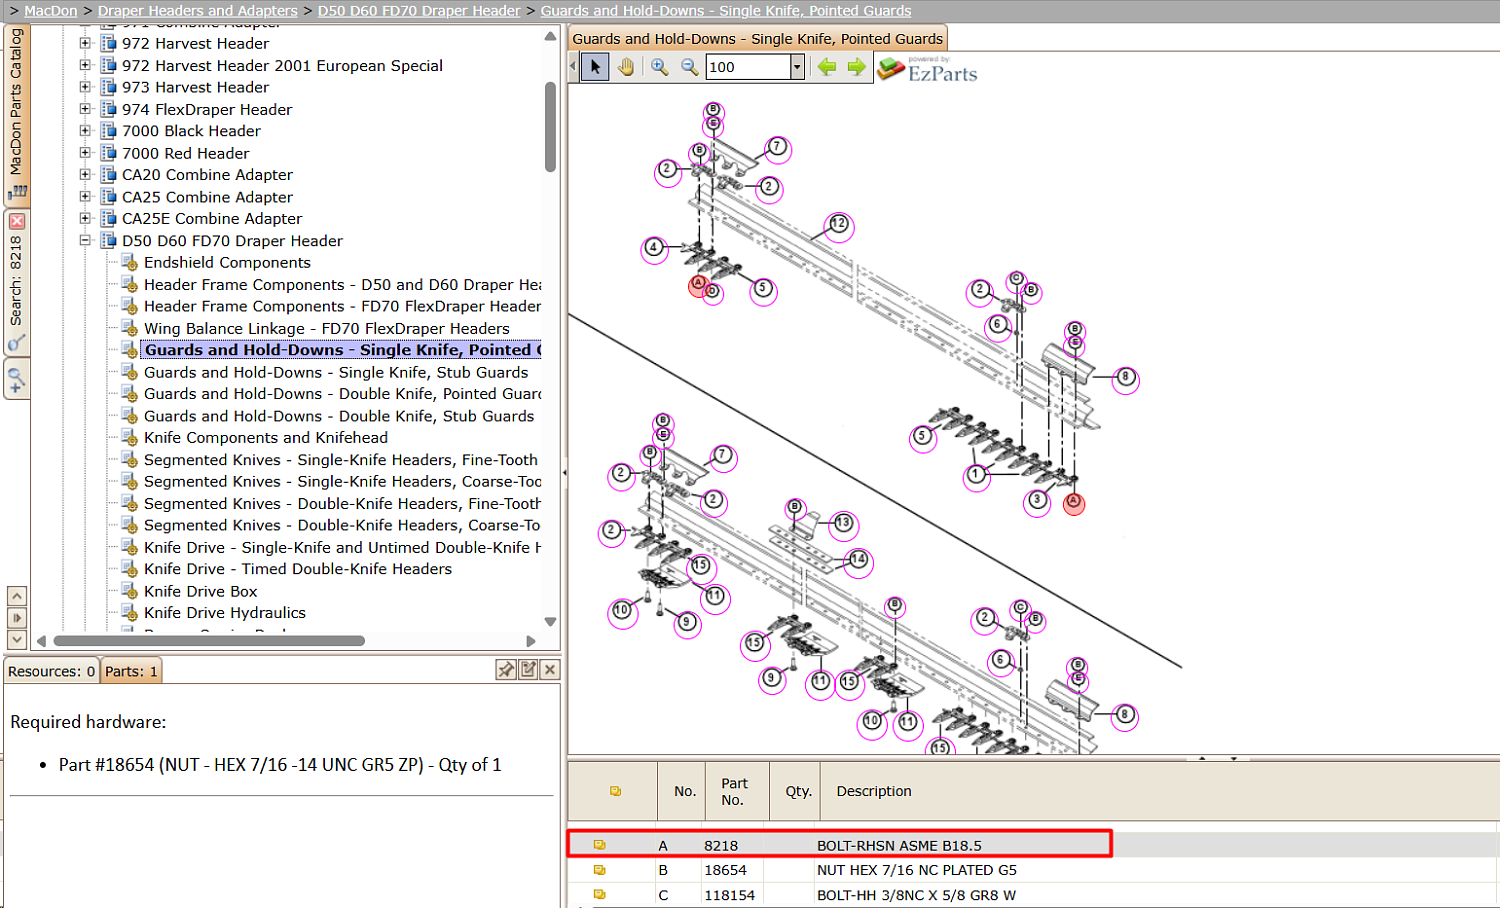
Task: Open Guards and Hold-Downs breadcrumb link
Action: click(726, 11)
